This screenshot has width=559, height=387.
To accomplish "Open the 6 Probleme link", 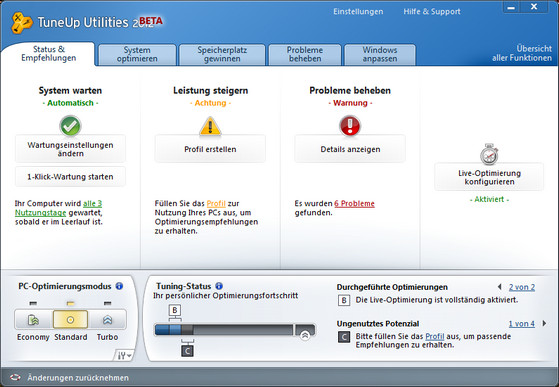I will [x=354, y=203].
